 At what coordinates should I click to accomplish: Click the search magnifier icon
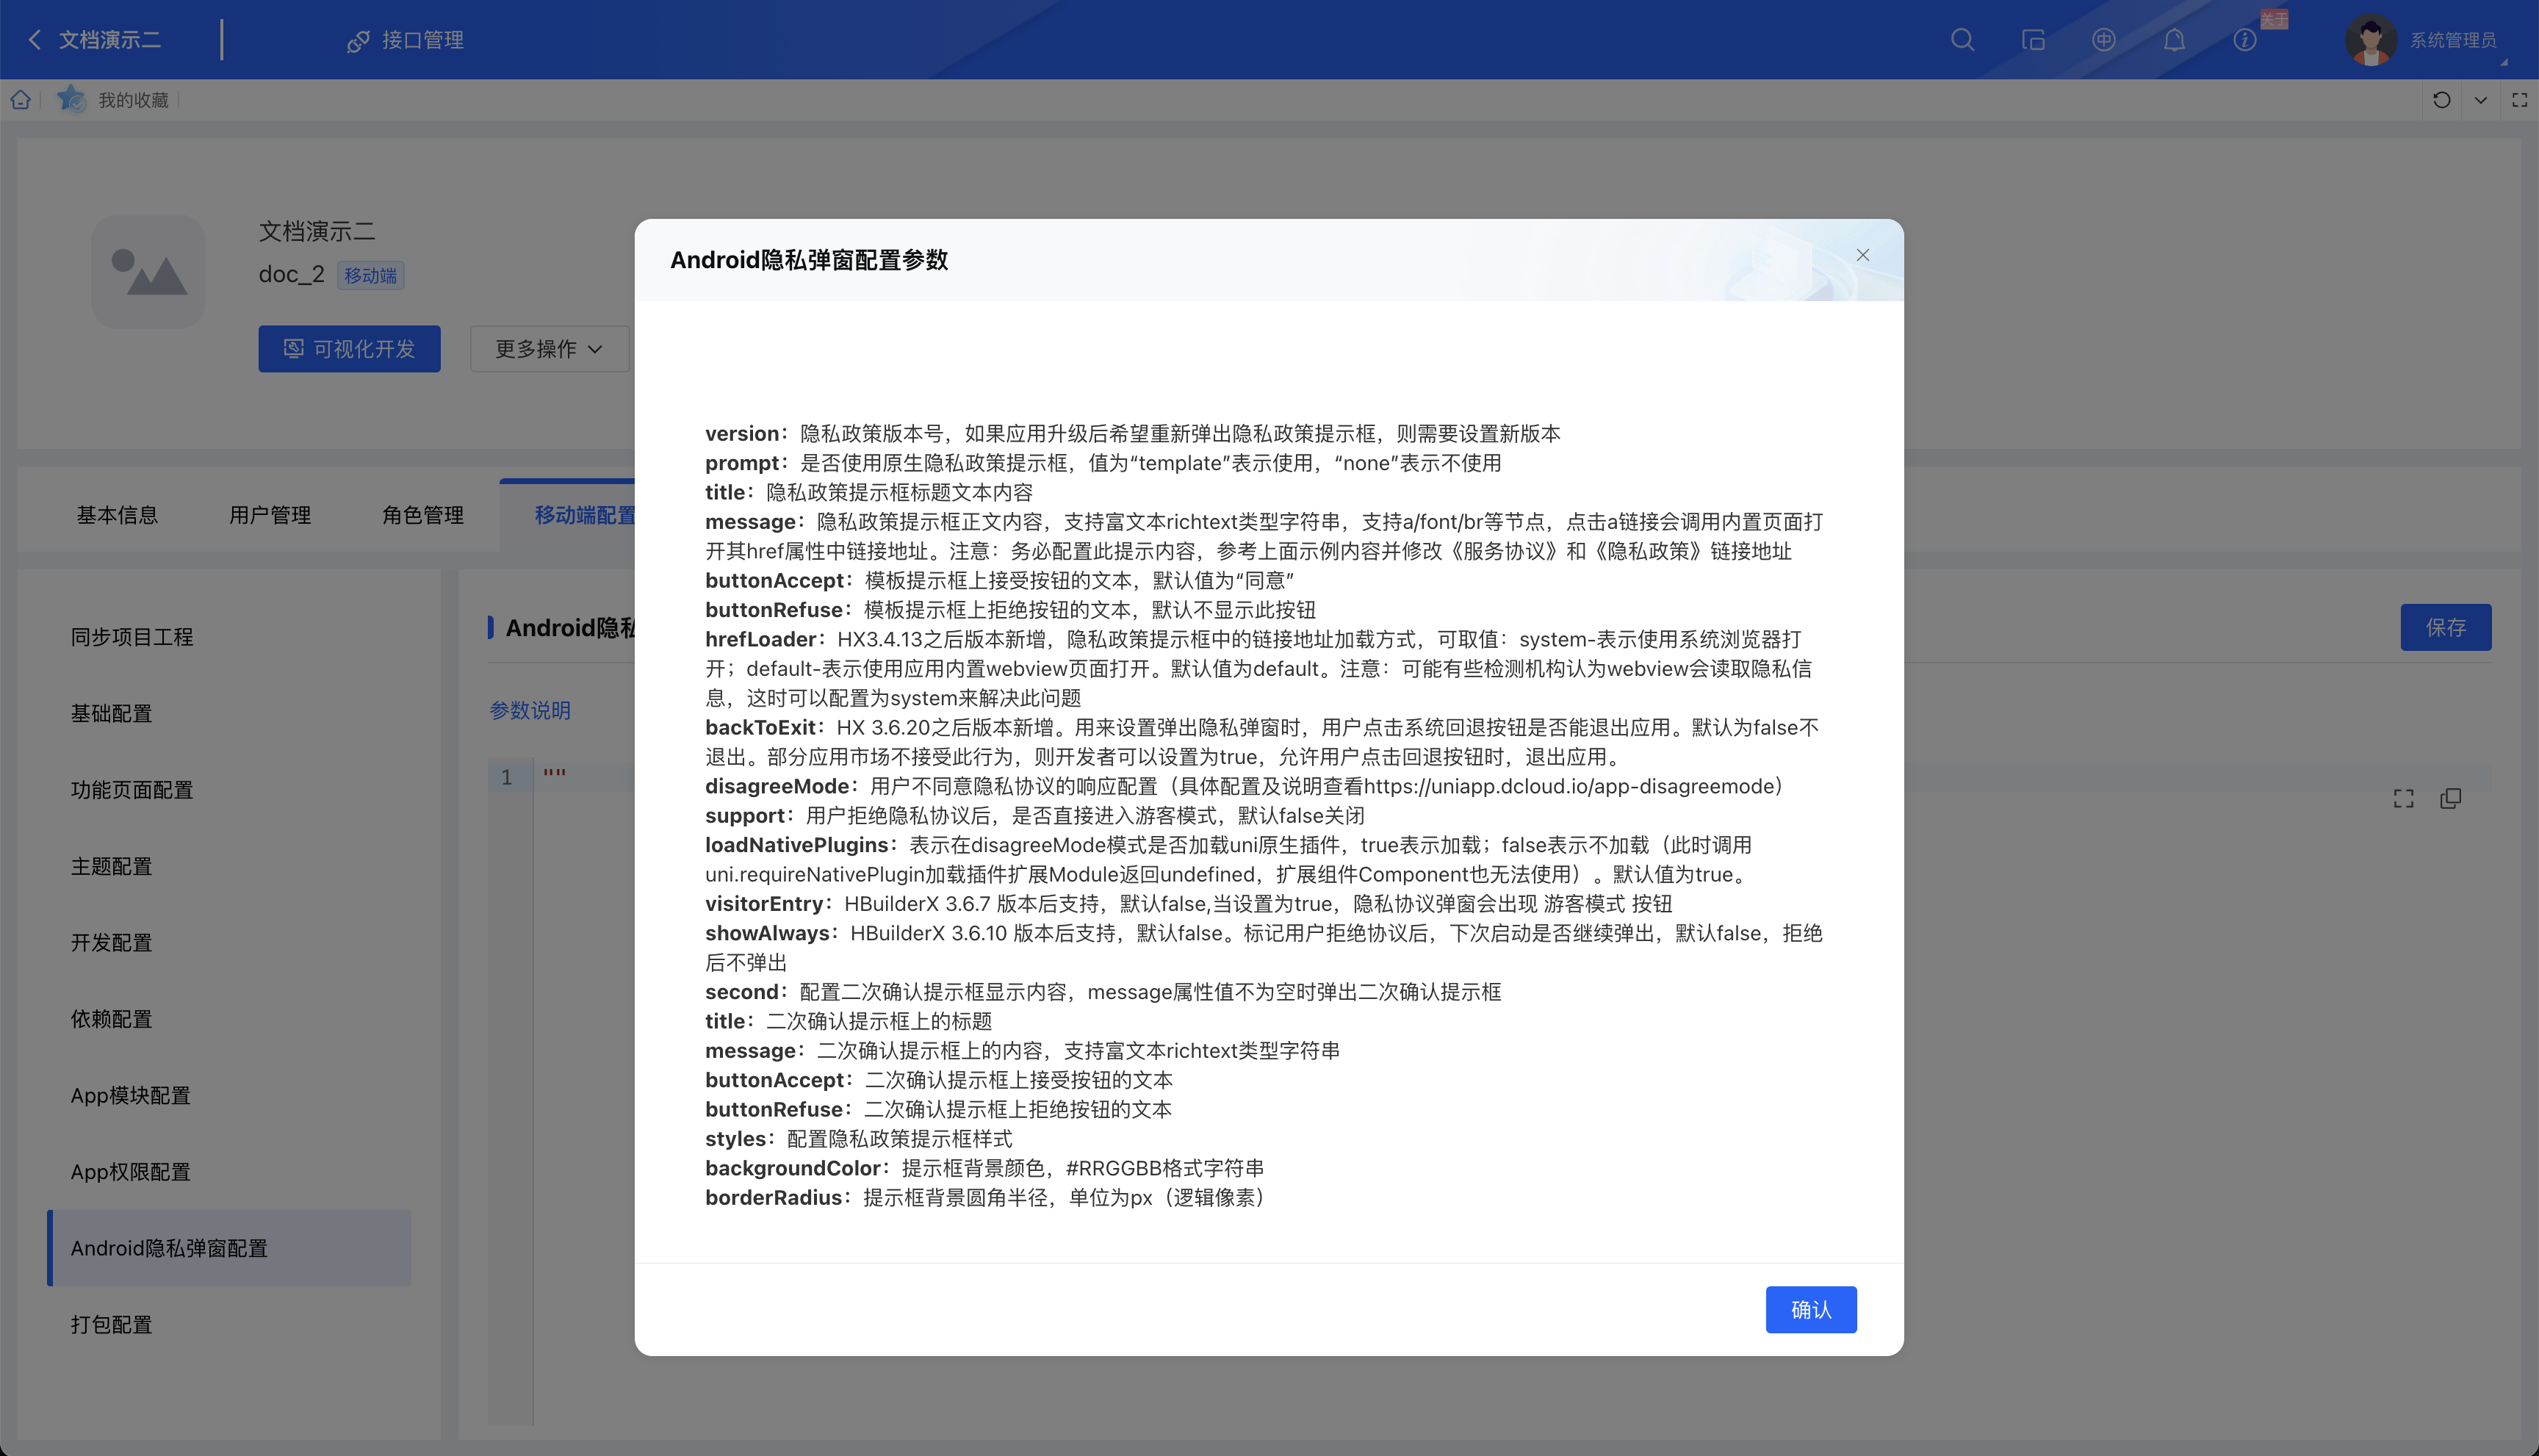tap(1962, 40)
